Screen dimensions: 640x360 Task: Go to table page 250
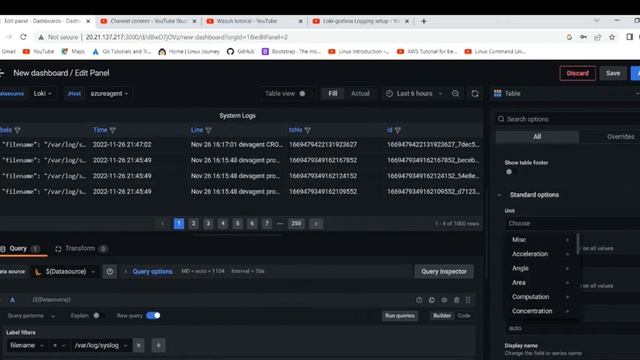296,224
